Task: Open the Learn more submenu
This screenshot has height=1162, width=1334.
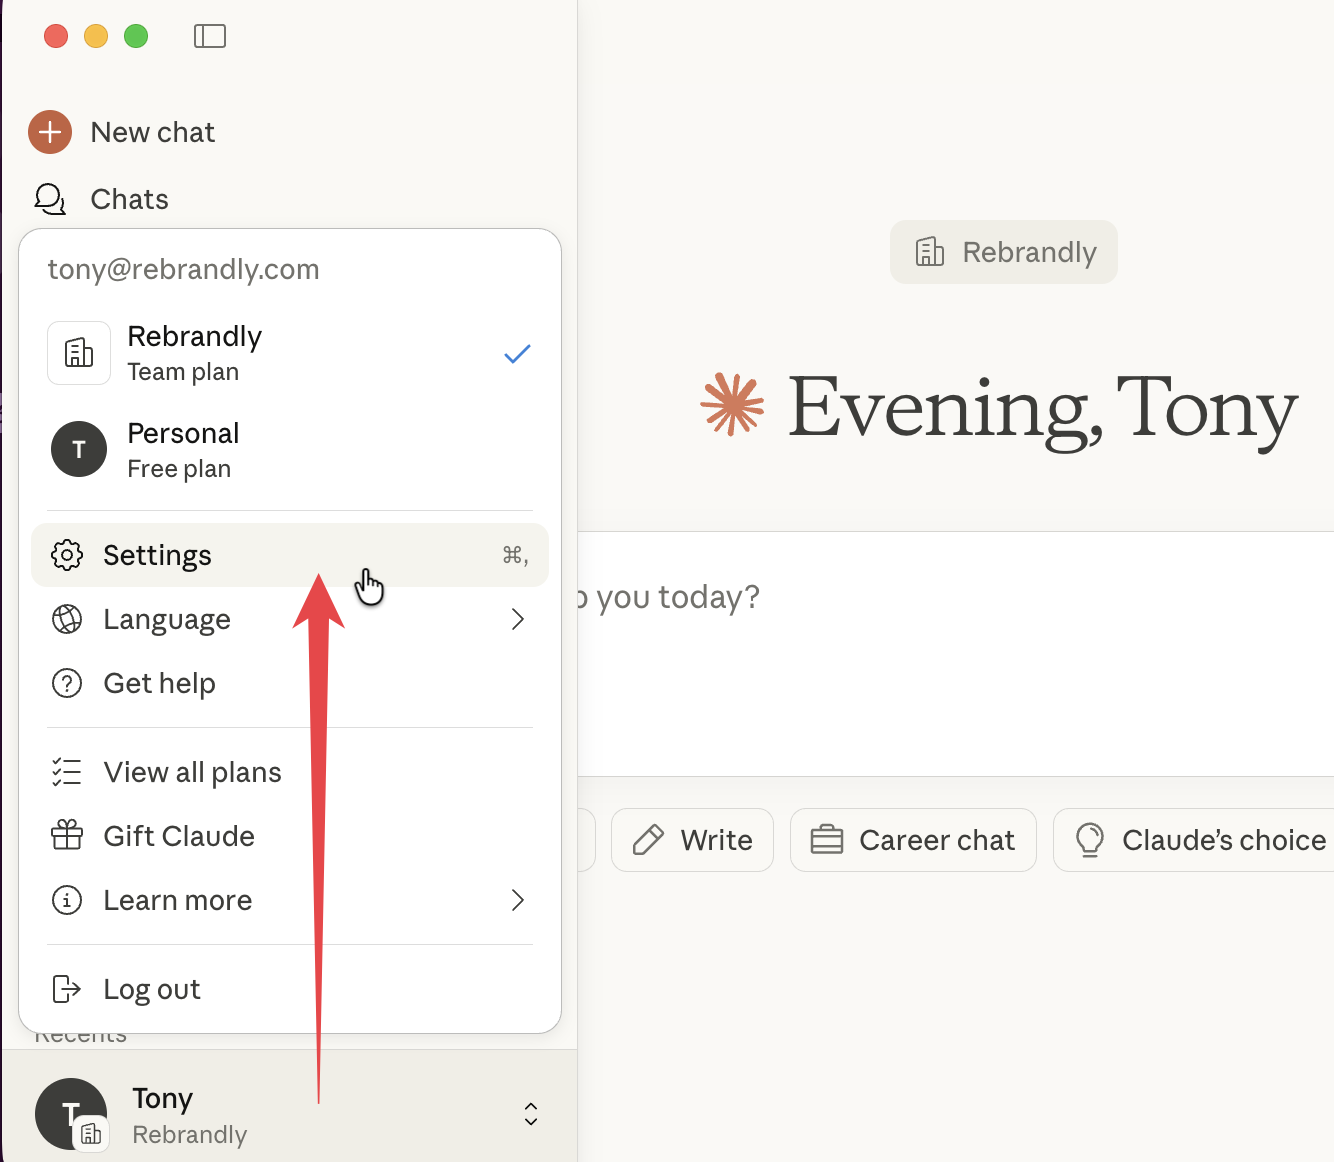Action: click(x=290, y=900)
